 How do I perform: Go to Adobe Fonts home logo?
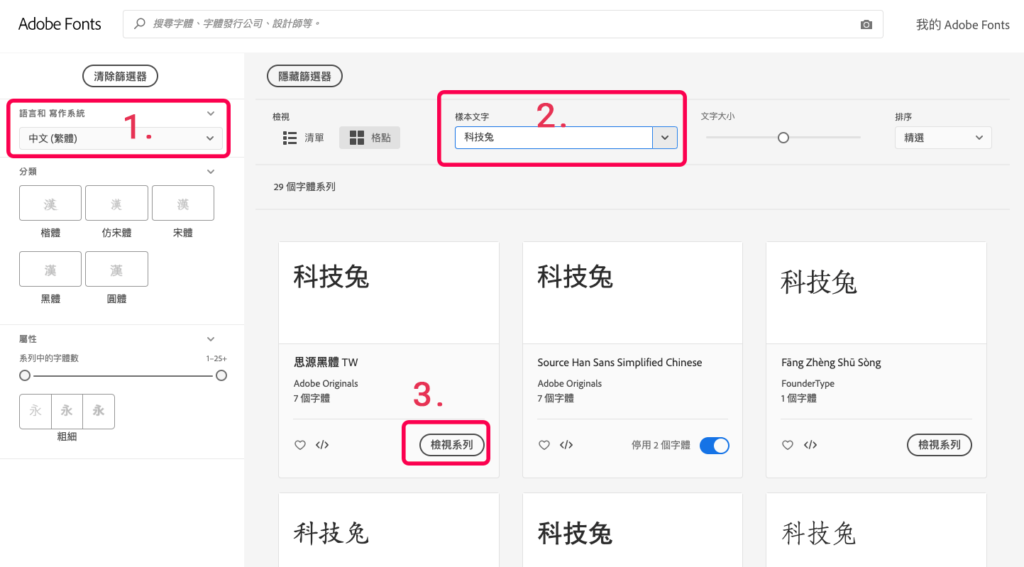point(59,24)
